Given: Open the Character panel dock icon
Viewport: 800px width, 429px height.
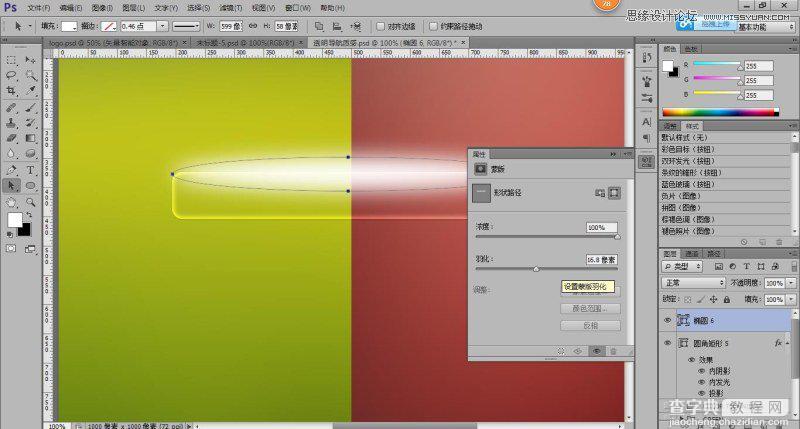Looking at the screenshot, I should pos(646,122).
